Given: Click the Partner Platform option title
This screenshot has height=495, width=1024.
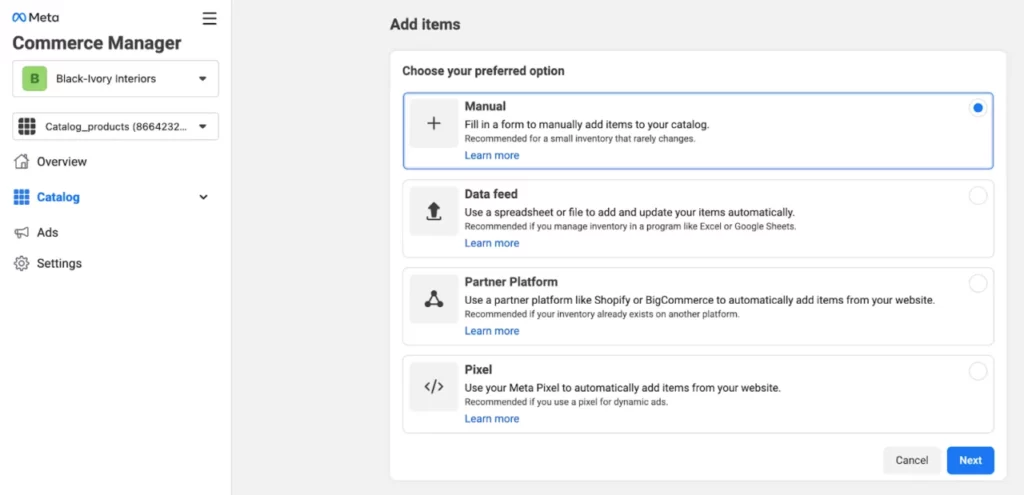Looking at the screenshot, I should click(x=511, y=282).
